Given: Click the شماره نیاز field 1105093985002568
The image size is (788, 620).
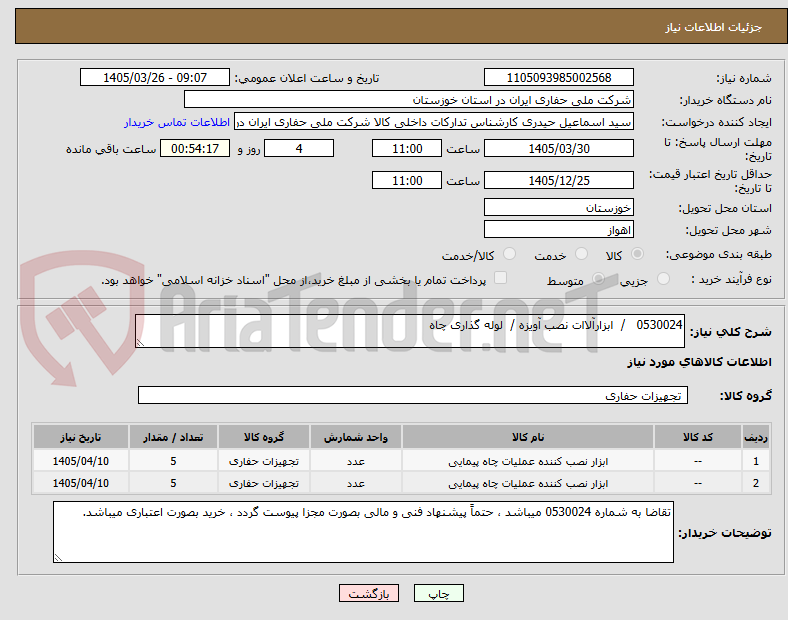Looking at the screenshot, I should [558, 77].
